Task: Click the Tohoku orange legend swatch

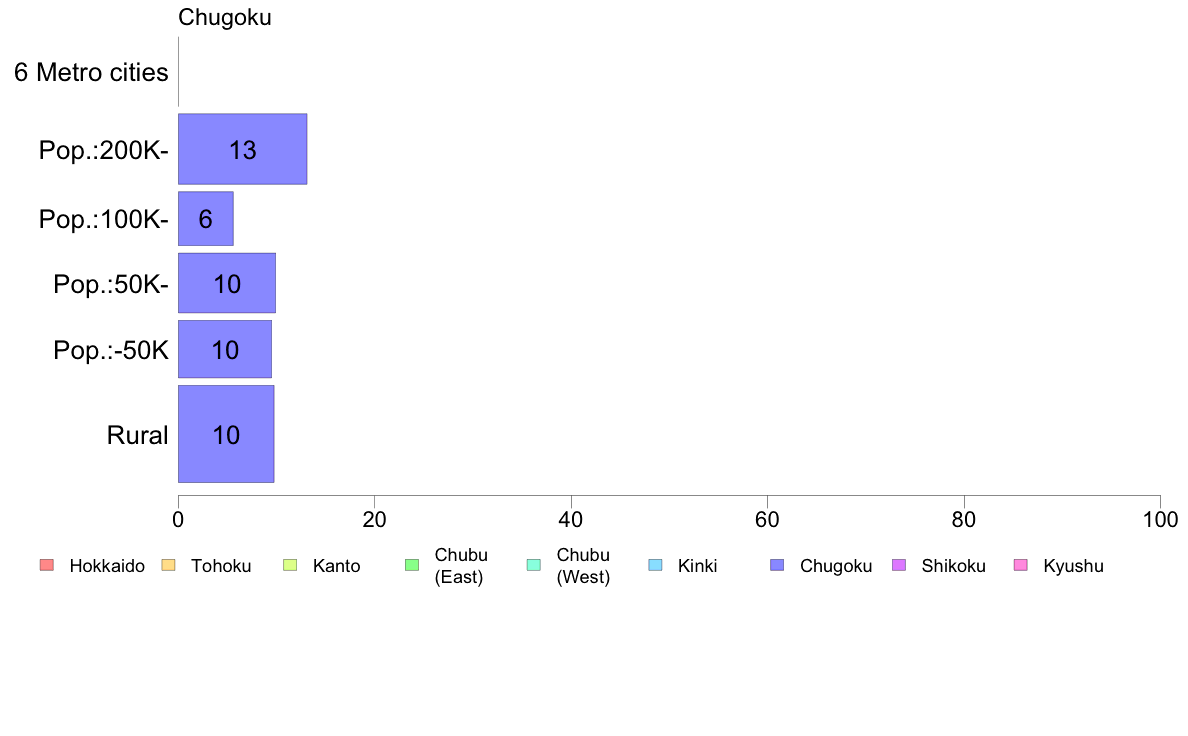Action: (169, 565)
